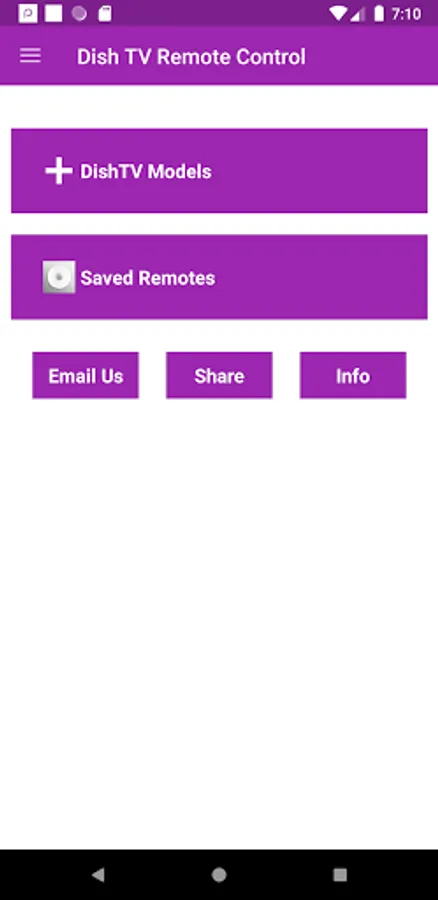Open the DishTV Models list
The width and height of the screenshot is (438, 900).
(219, 170)
